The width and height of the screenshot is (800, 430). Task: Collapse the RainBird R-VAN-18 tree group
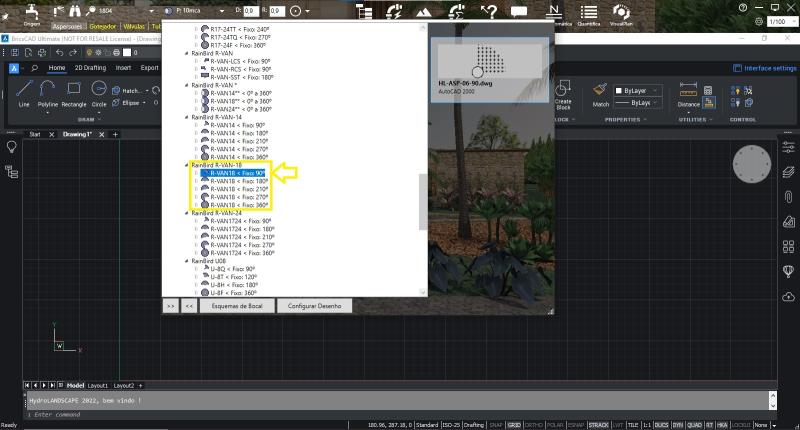tap(188, 164)
